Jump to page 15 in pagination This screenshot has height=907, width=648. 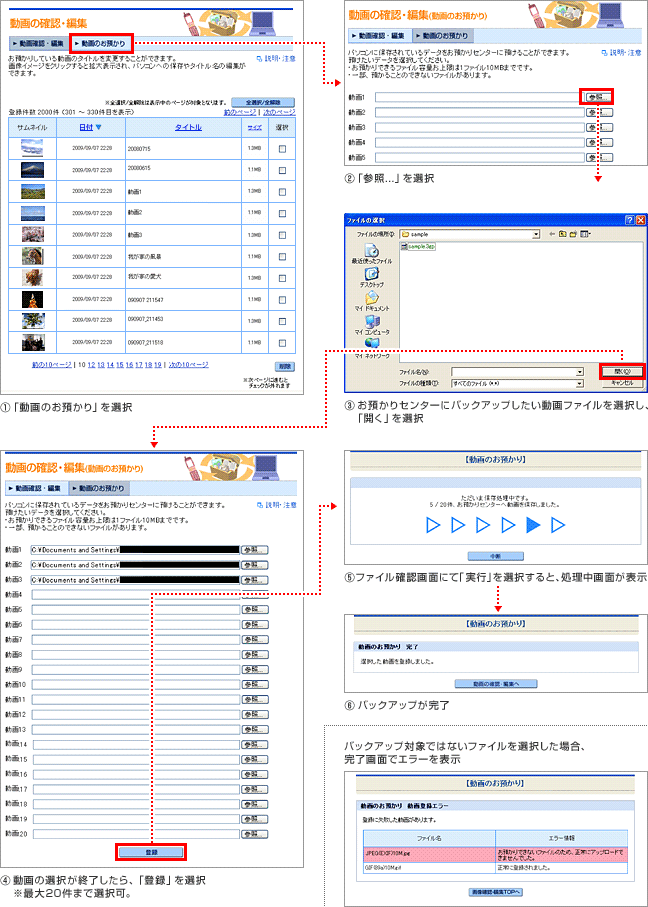click(x=120, y=365)
